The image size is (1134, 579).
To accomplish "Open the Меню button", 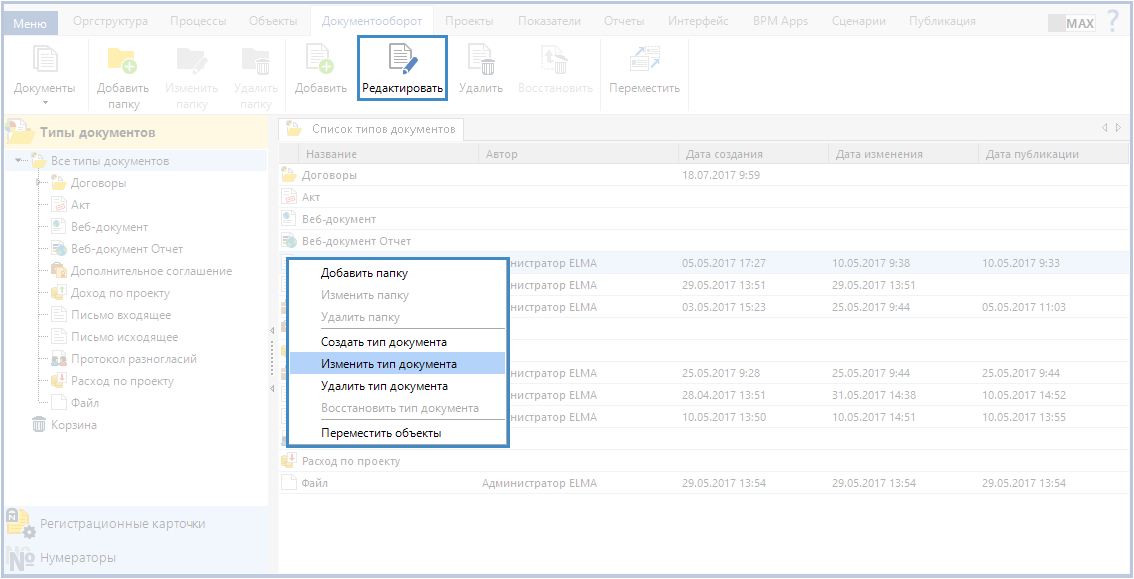I will pos(30,22).
